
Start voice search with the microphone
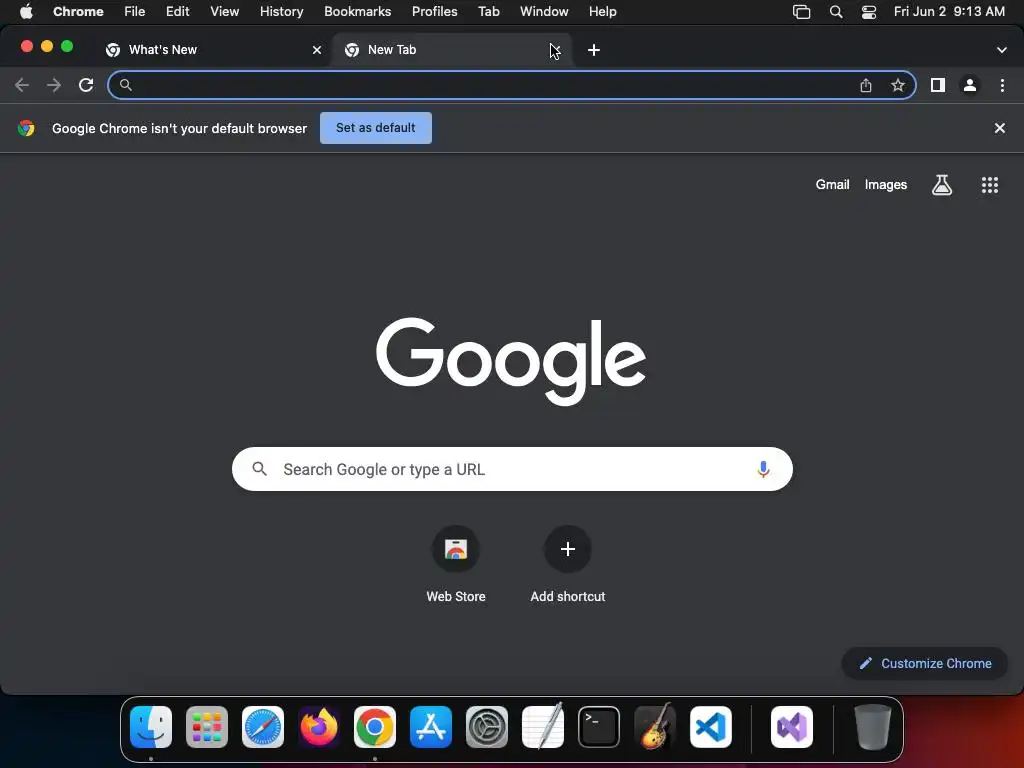click(763, 469)
